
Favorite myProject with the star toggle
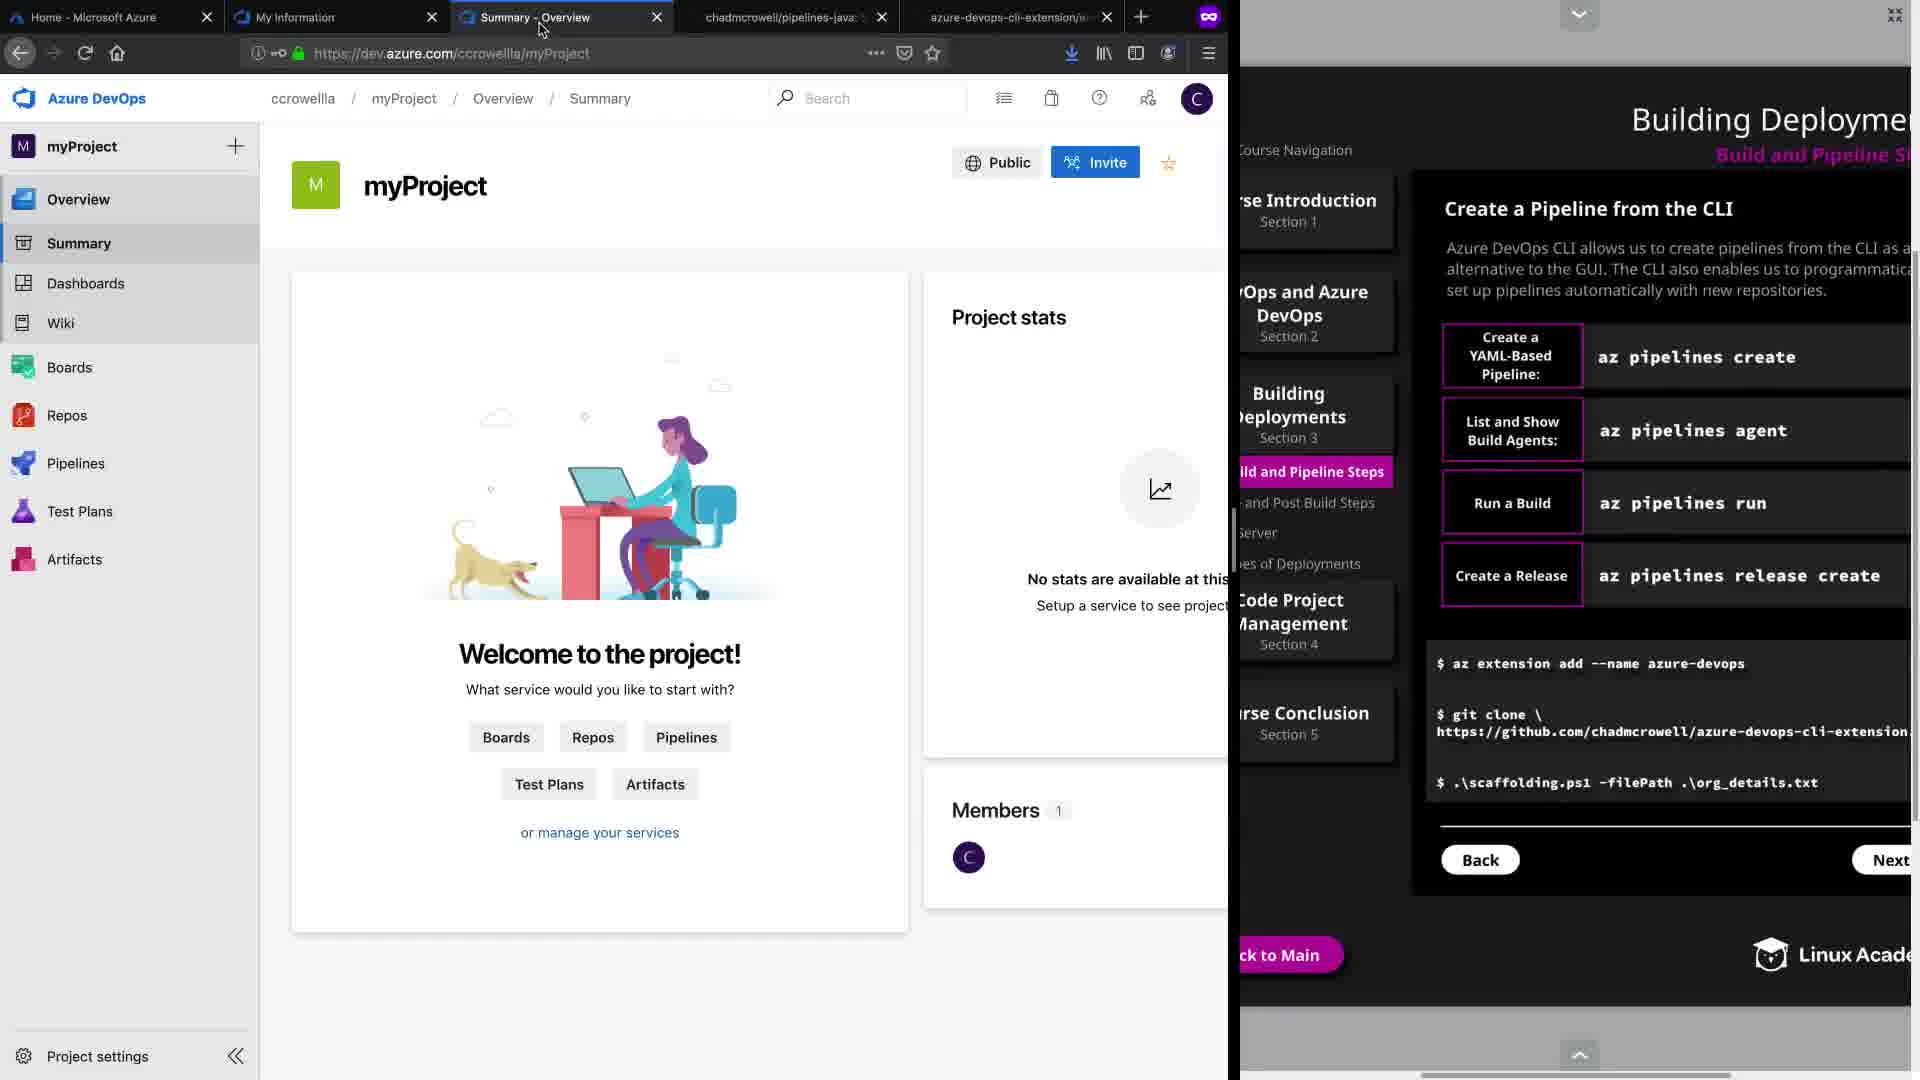[1168, 163]
